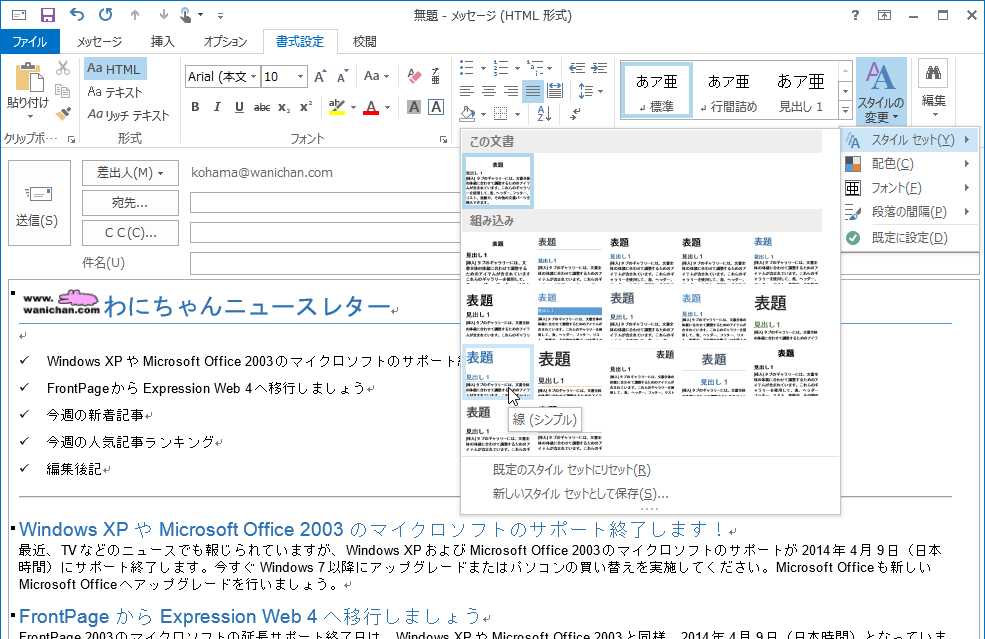The height and width of the screenshot is (639, 985).
Task: Click the multilevel list icon
Action: (x=535, y=68)
